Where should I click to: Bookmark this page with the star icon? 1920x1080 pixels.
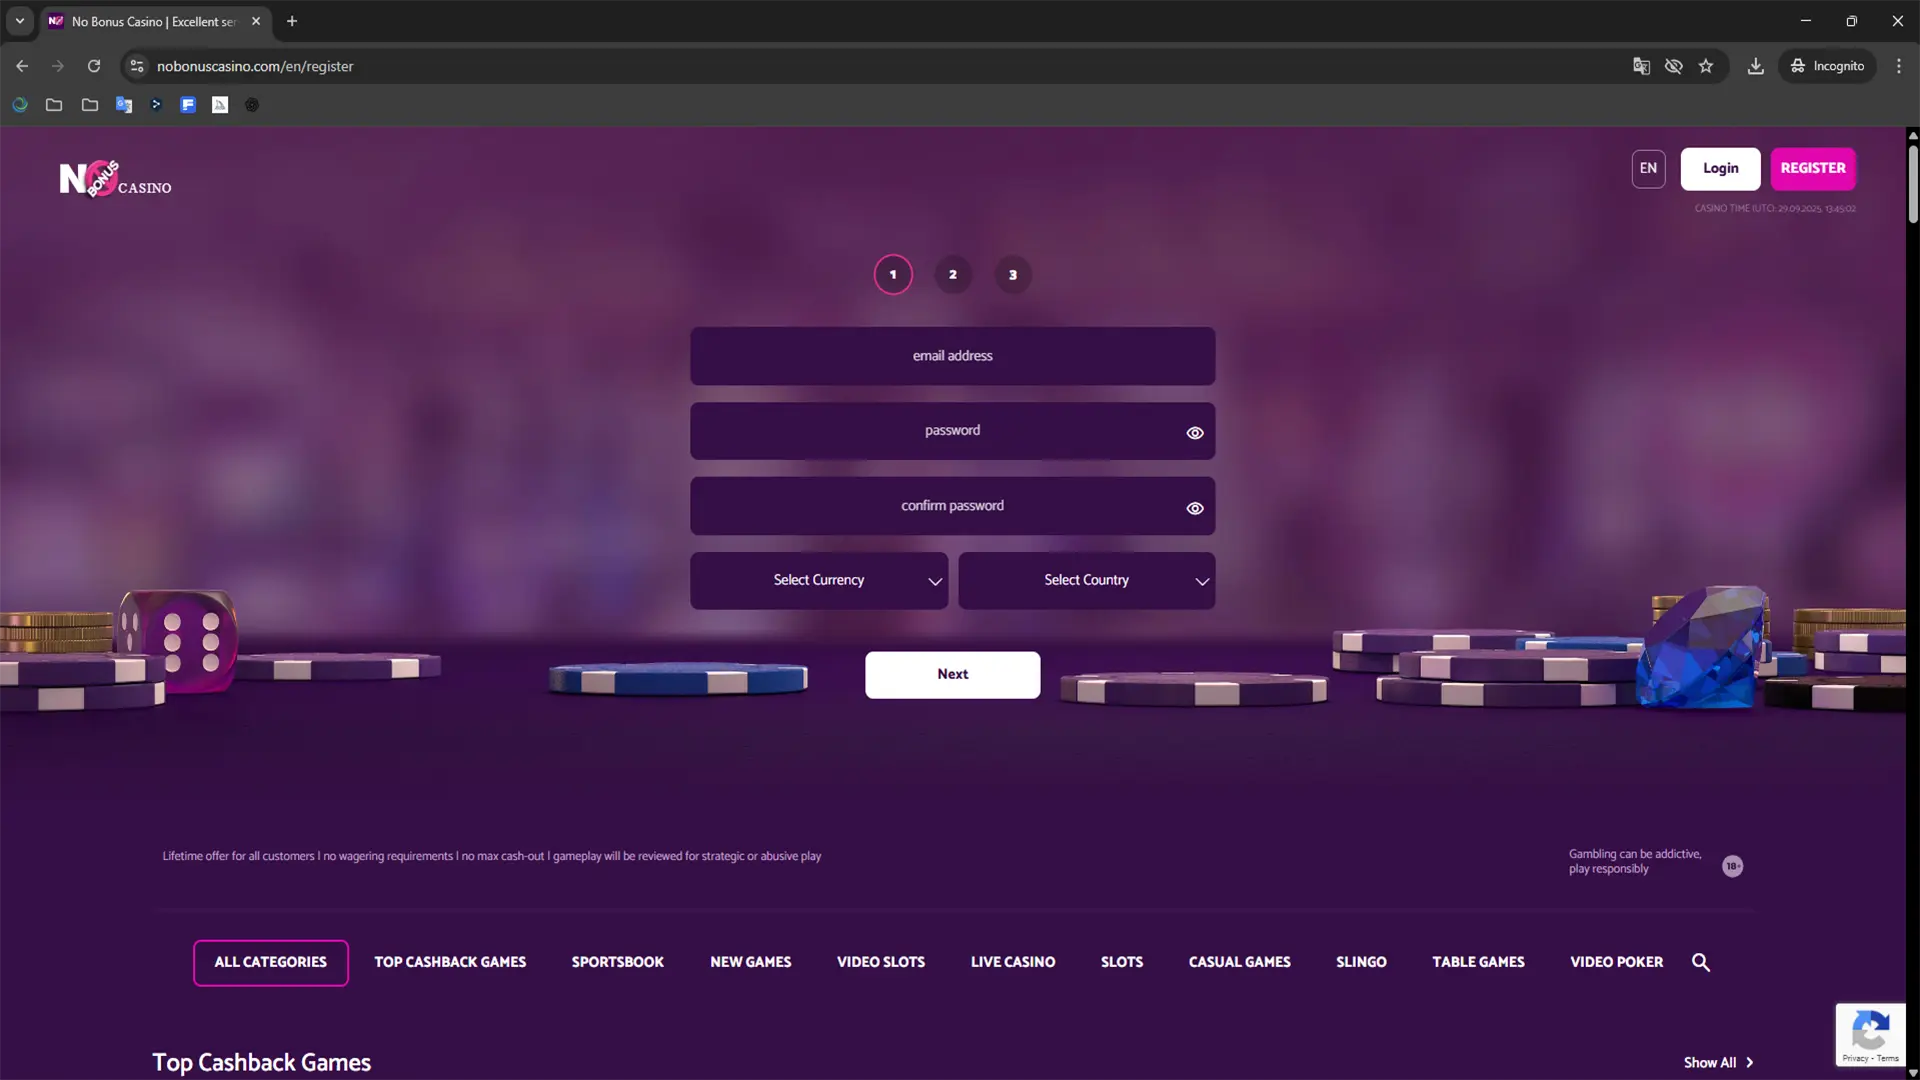[1706, 66]
